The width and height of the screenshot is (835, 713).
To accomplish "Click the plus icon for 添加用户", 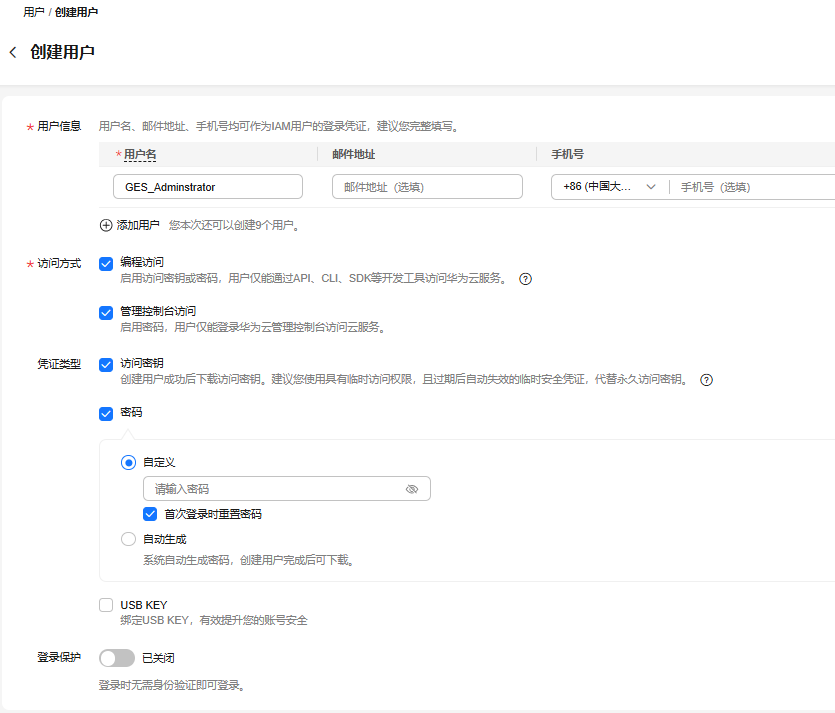I will tap(106, 225).
